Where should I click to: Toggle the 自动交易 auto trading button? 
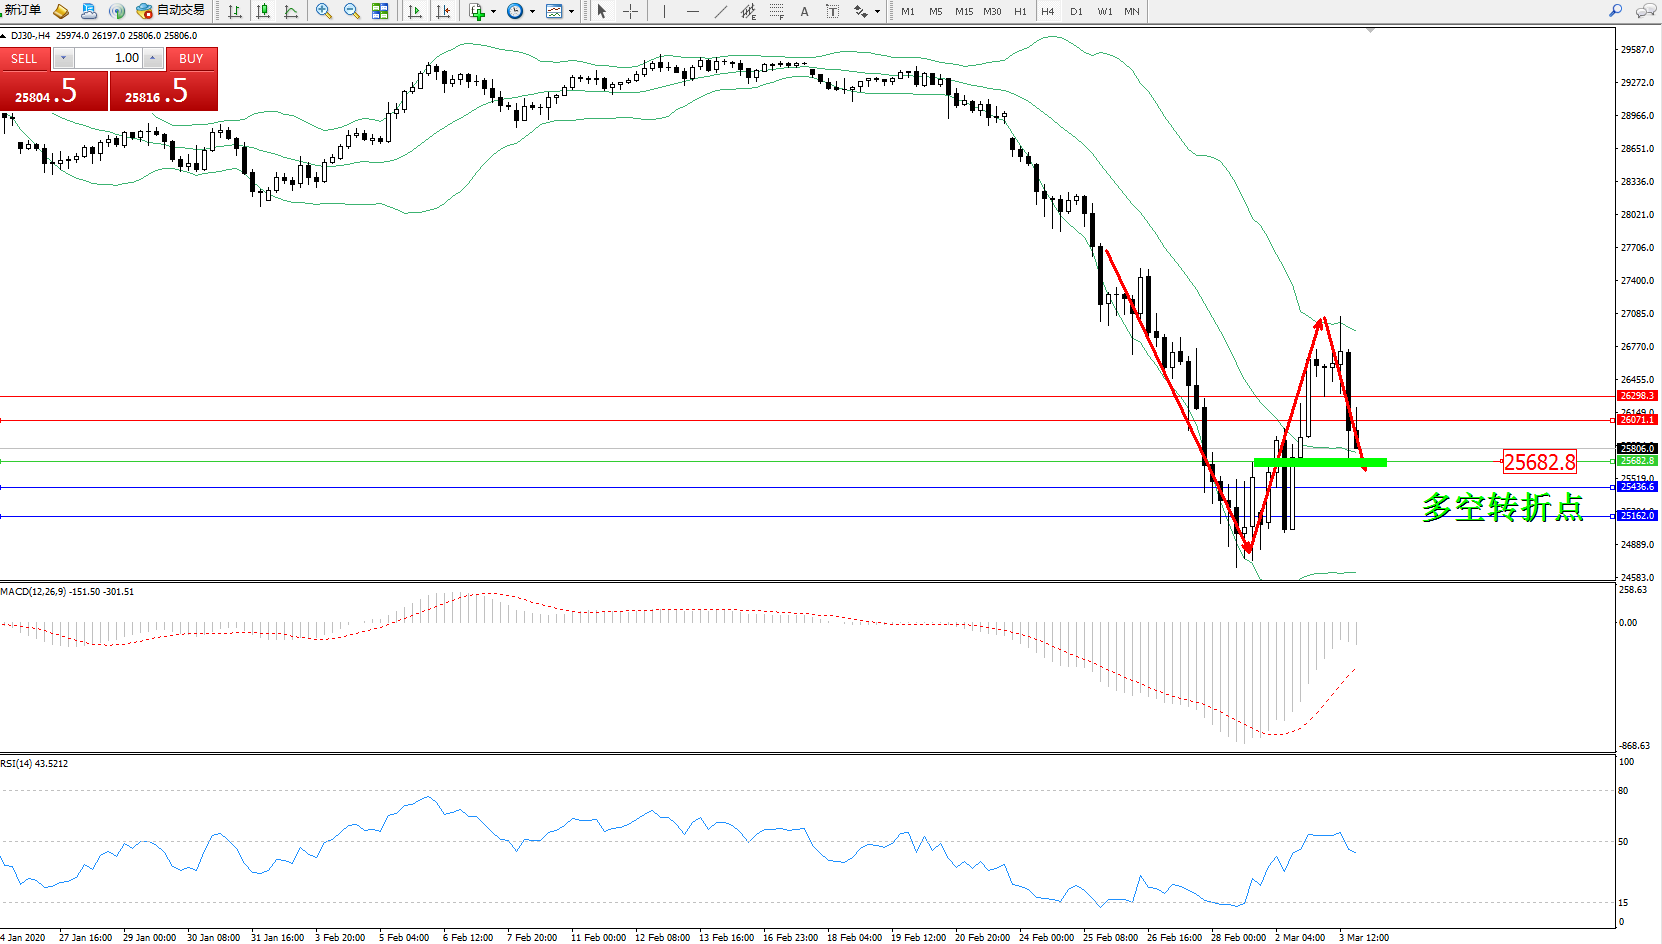click(171, 11)
